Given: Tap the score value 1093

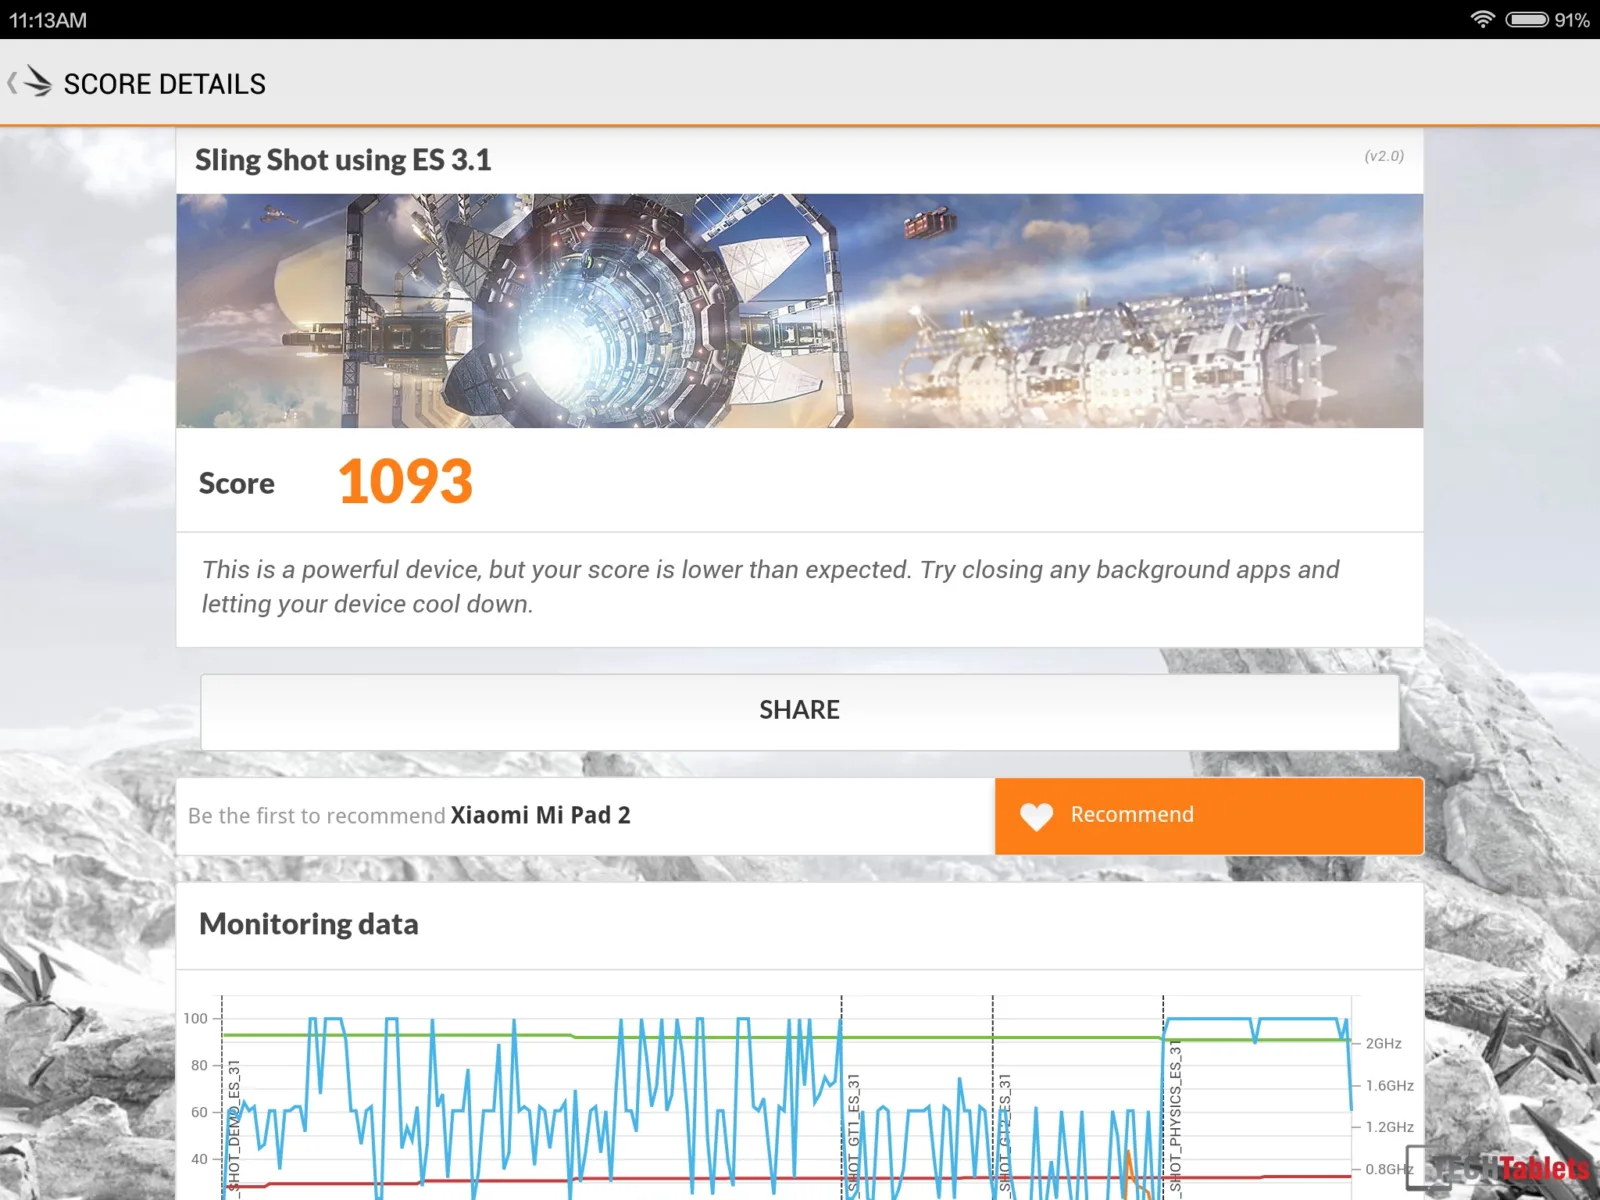Looking at the screenshot, I should [405, 481].
